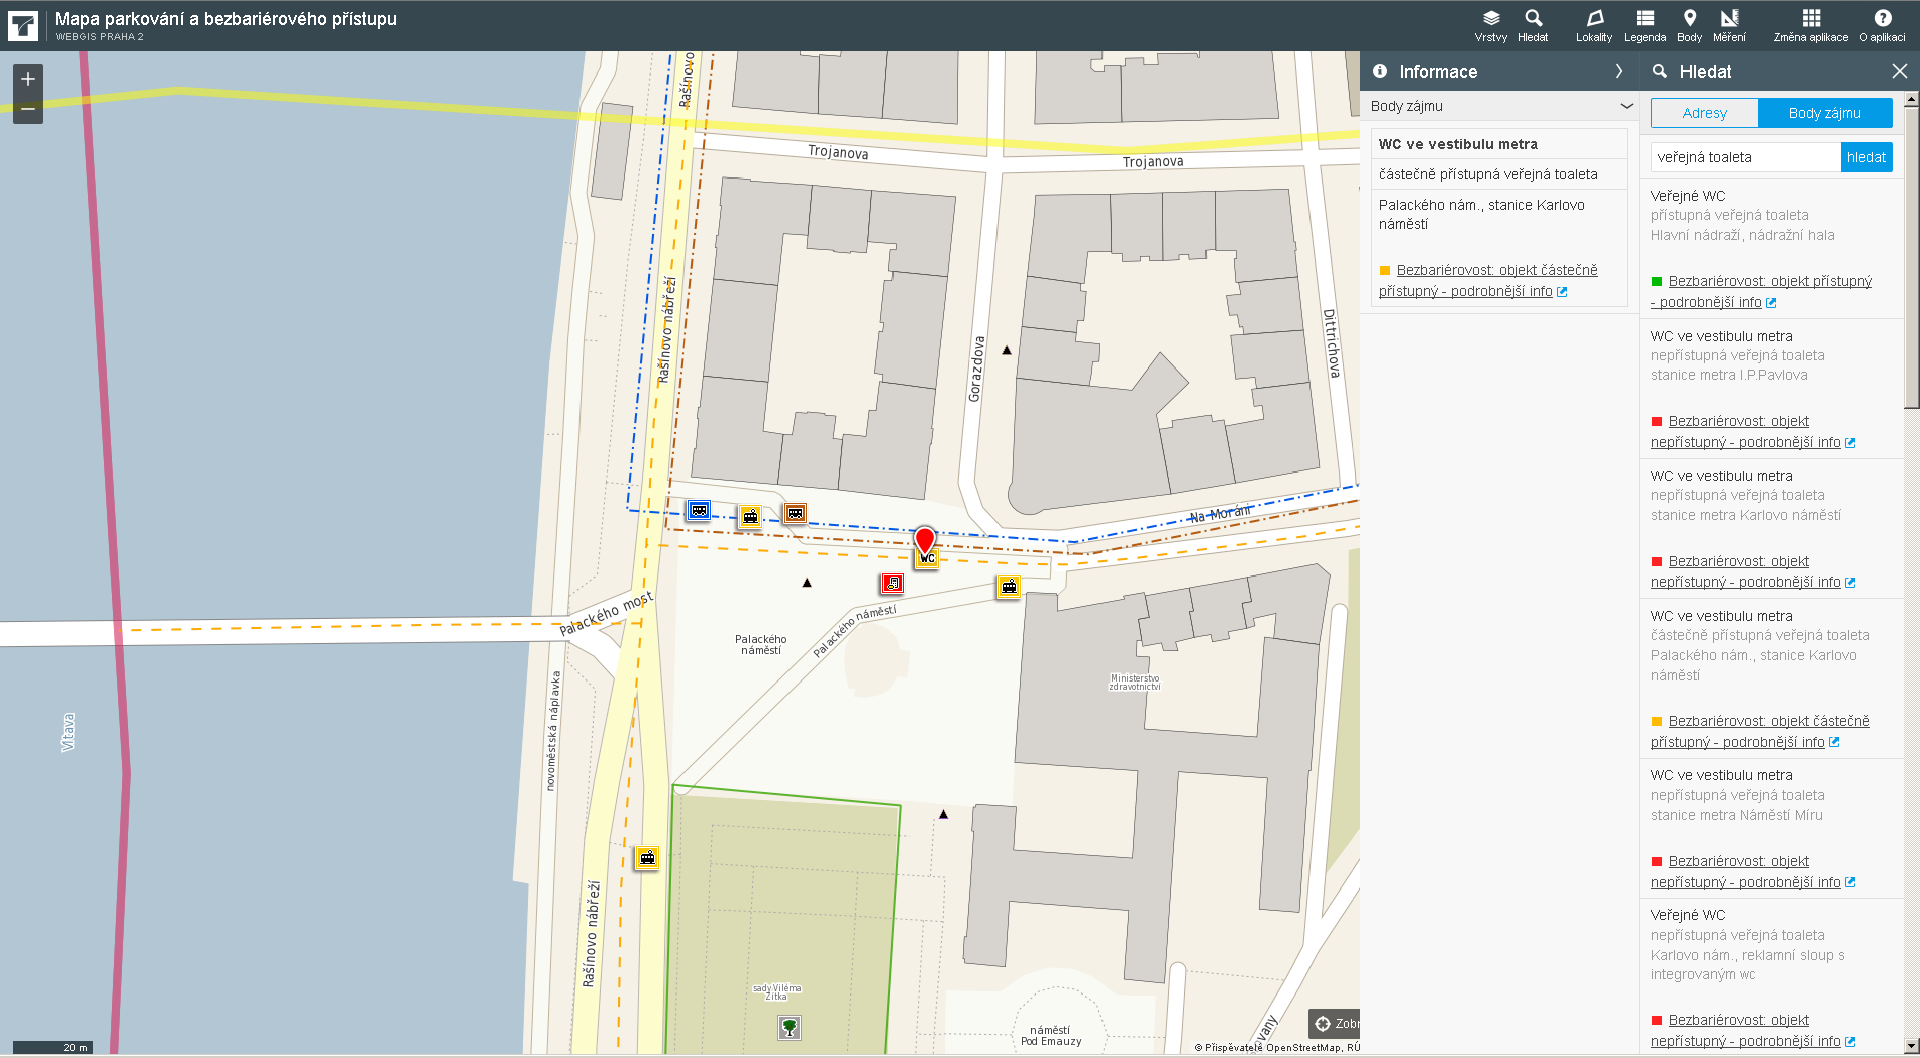Open the O aplikaci help

[1882, 26]
